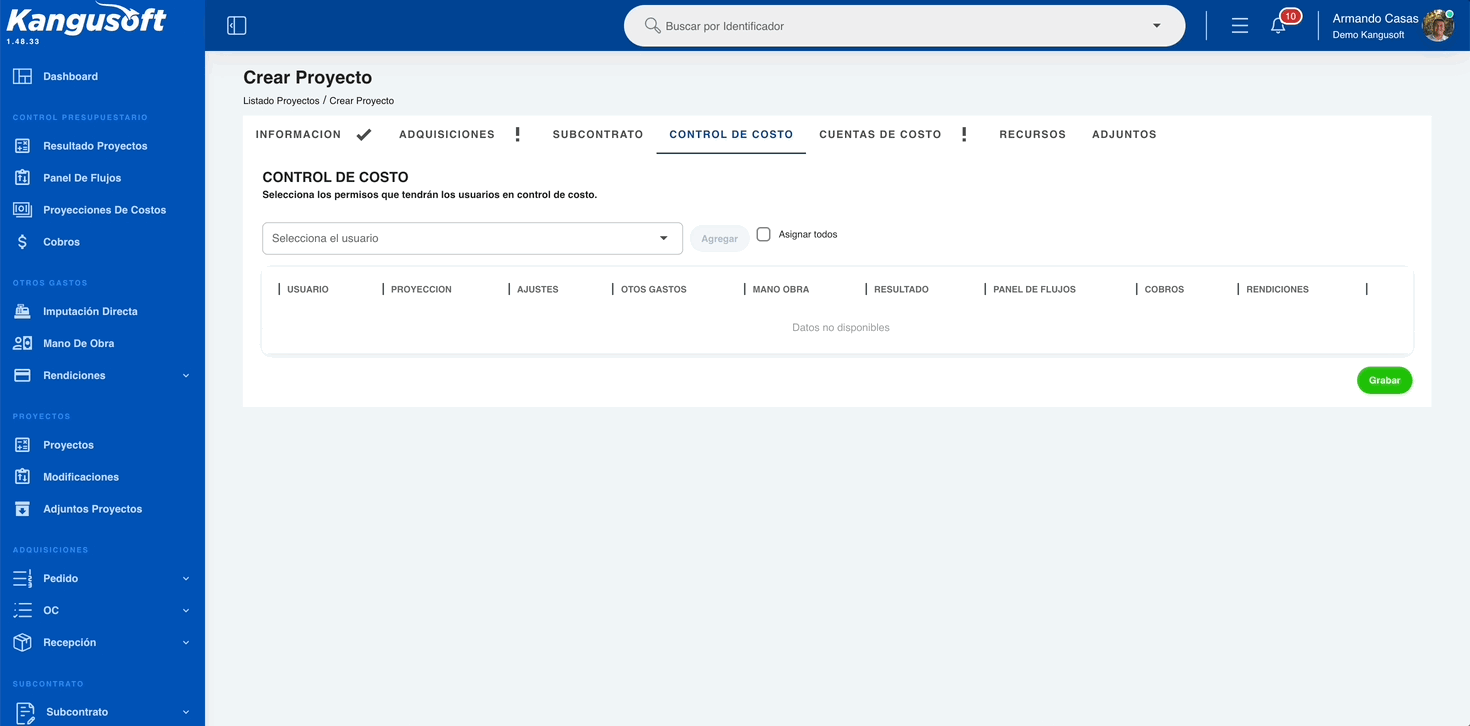Switch to the SUBCONTRATO tab
This screenshot has height=726, width=1470.
[x=598, y=134]
